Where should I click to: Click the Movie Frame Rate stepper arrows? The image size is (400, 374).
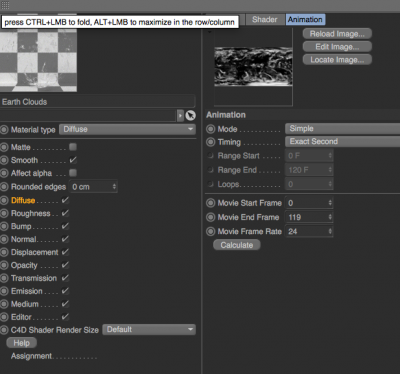pos(330,231)
